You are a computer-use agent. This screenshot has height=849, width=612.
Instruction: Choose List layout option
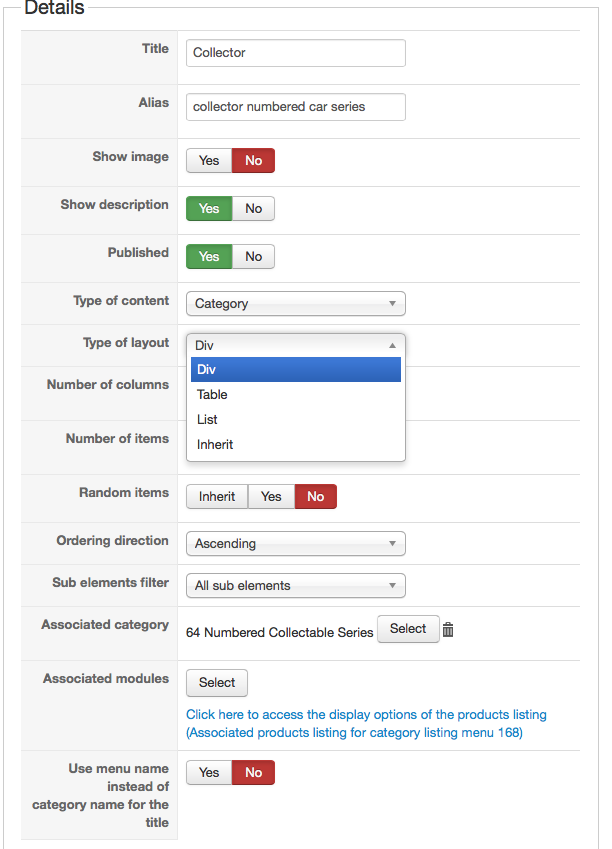208,420
